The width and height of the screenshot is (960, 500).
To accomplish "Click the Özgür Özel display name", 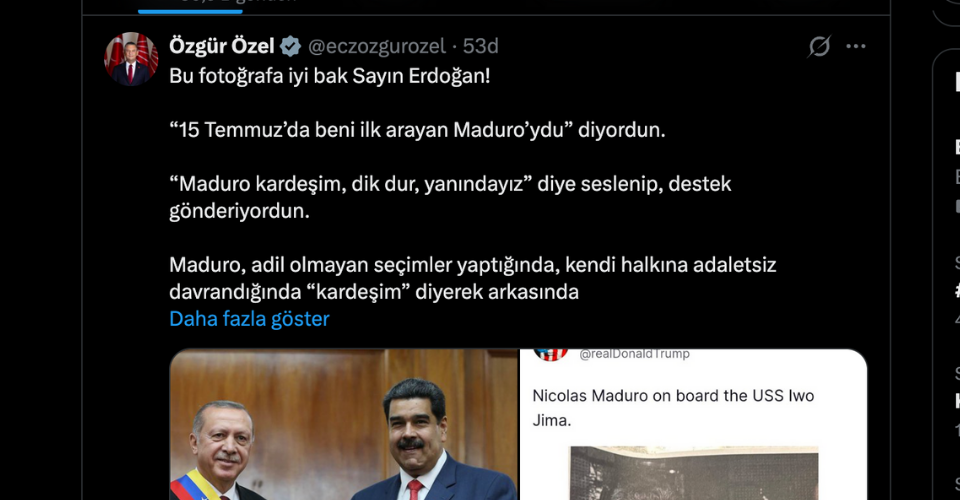I will [222, 47].
